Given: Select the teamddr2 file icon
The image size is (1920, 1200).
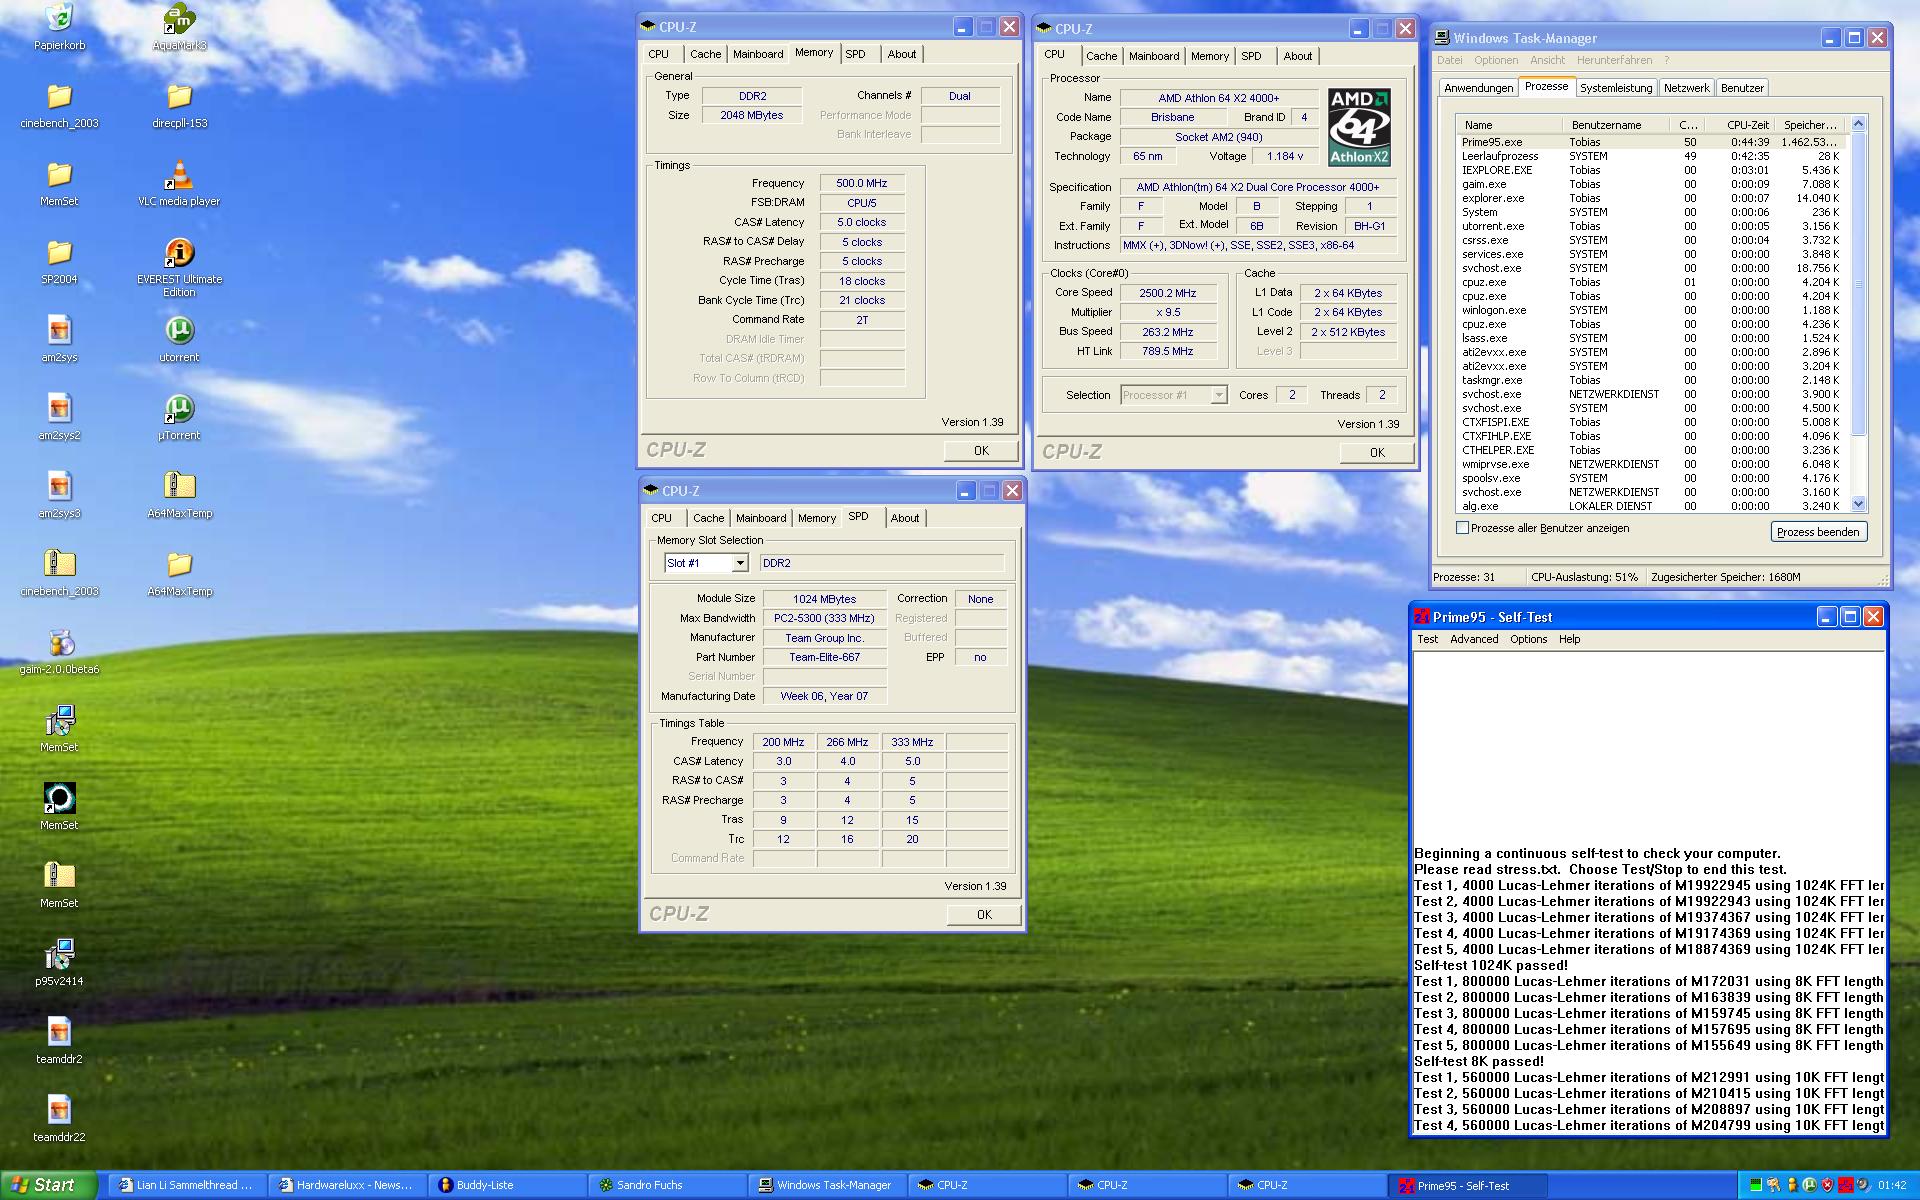Looking at the screenshot, I should 59,1032.
